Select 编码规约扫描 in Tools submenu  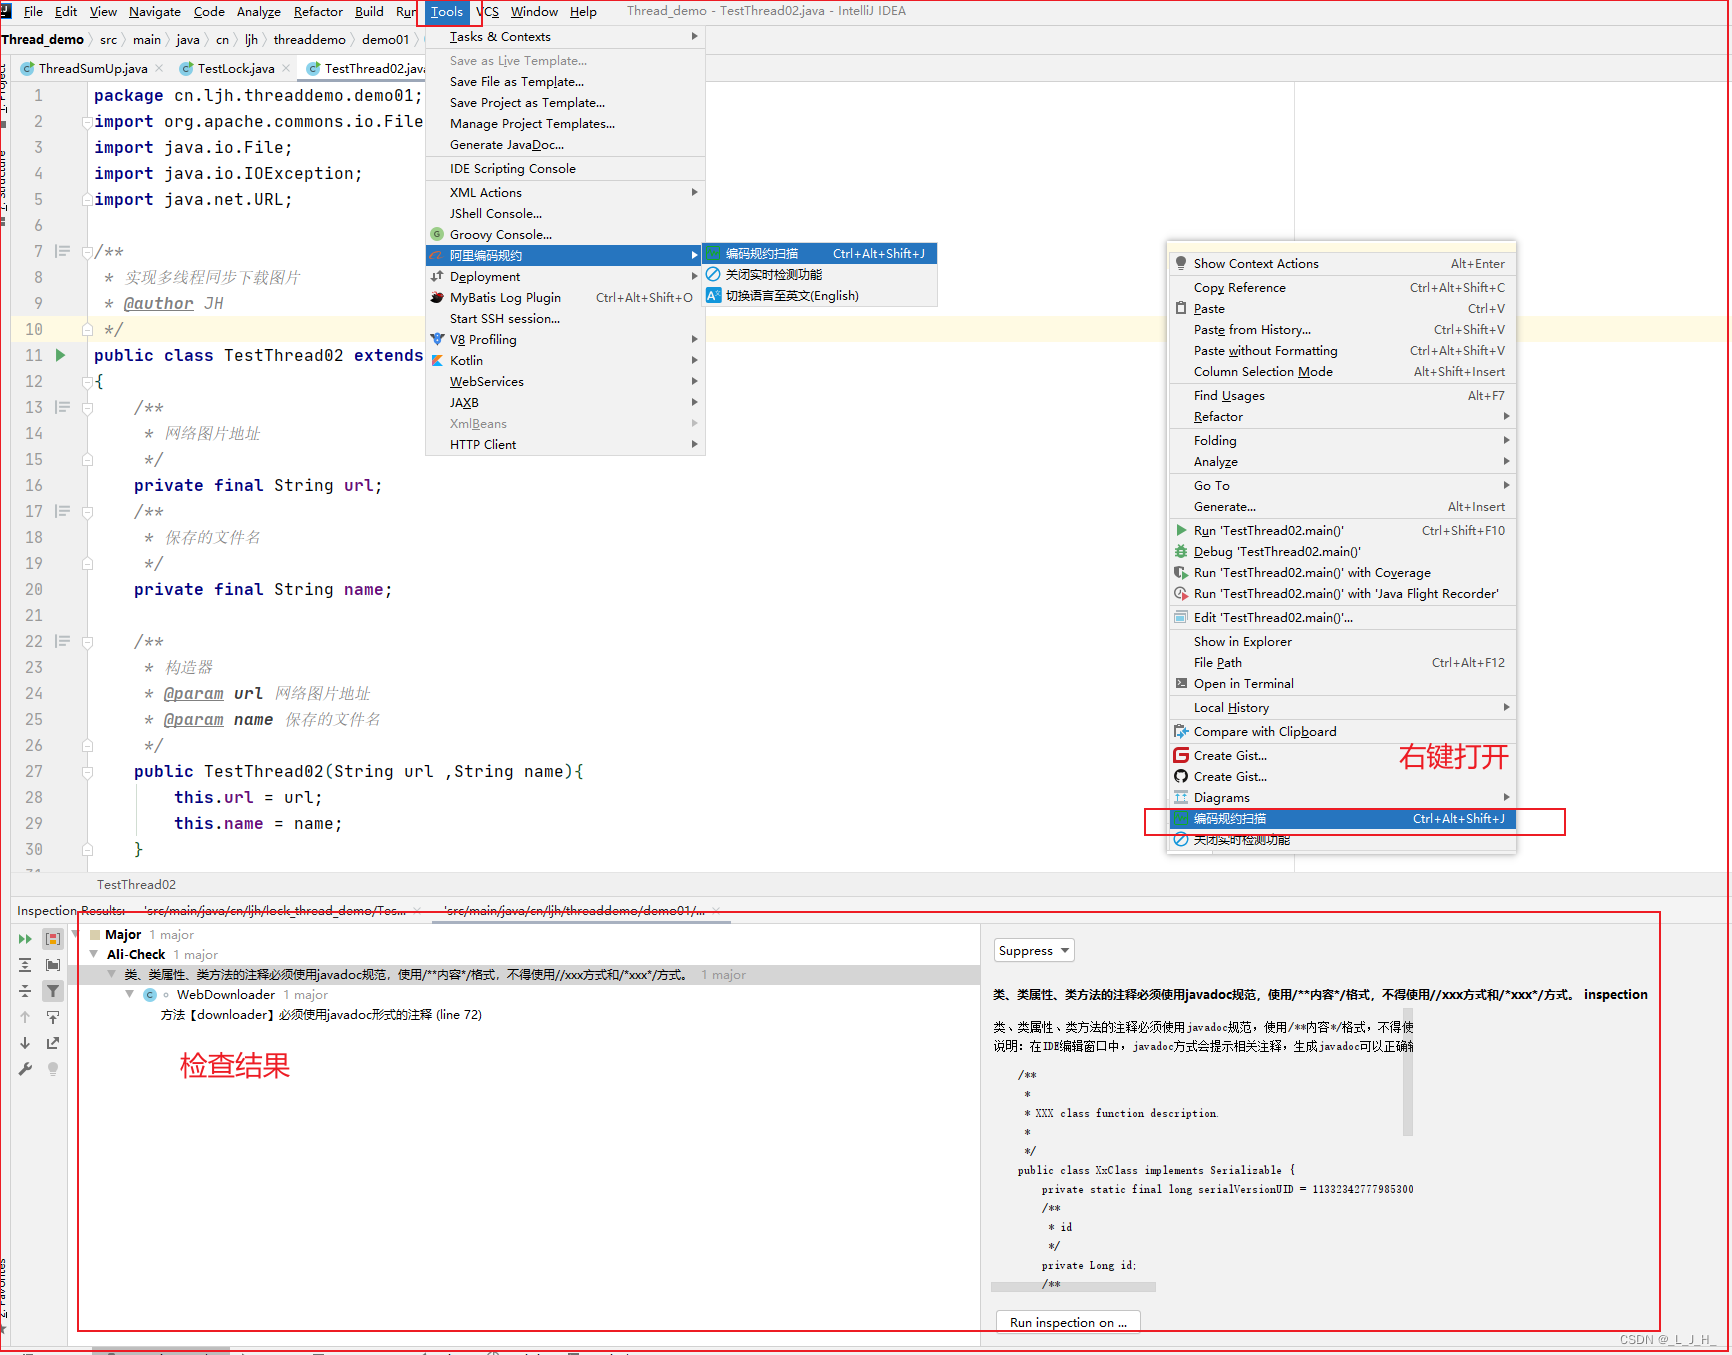[820, 254]
